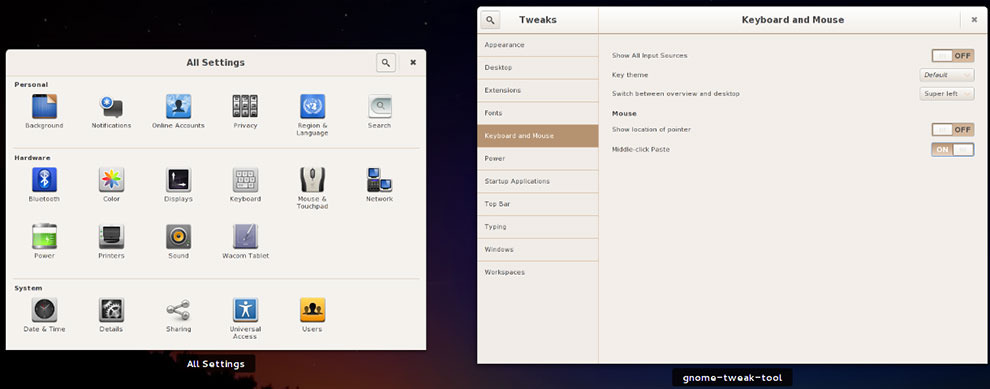Click search button in Tweaks header
The width and height of the screenshot is (990, 389).
coord(491,20)
